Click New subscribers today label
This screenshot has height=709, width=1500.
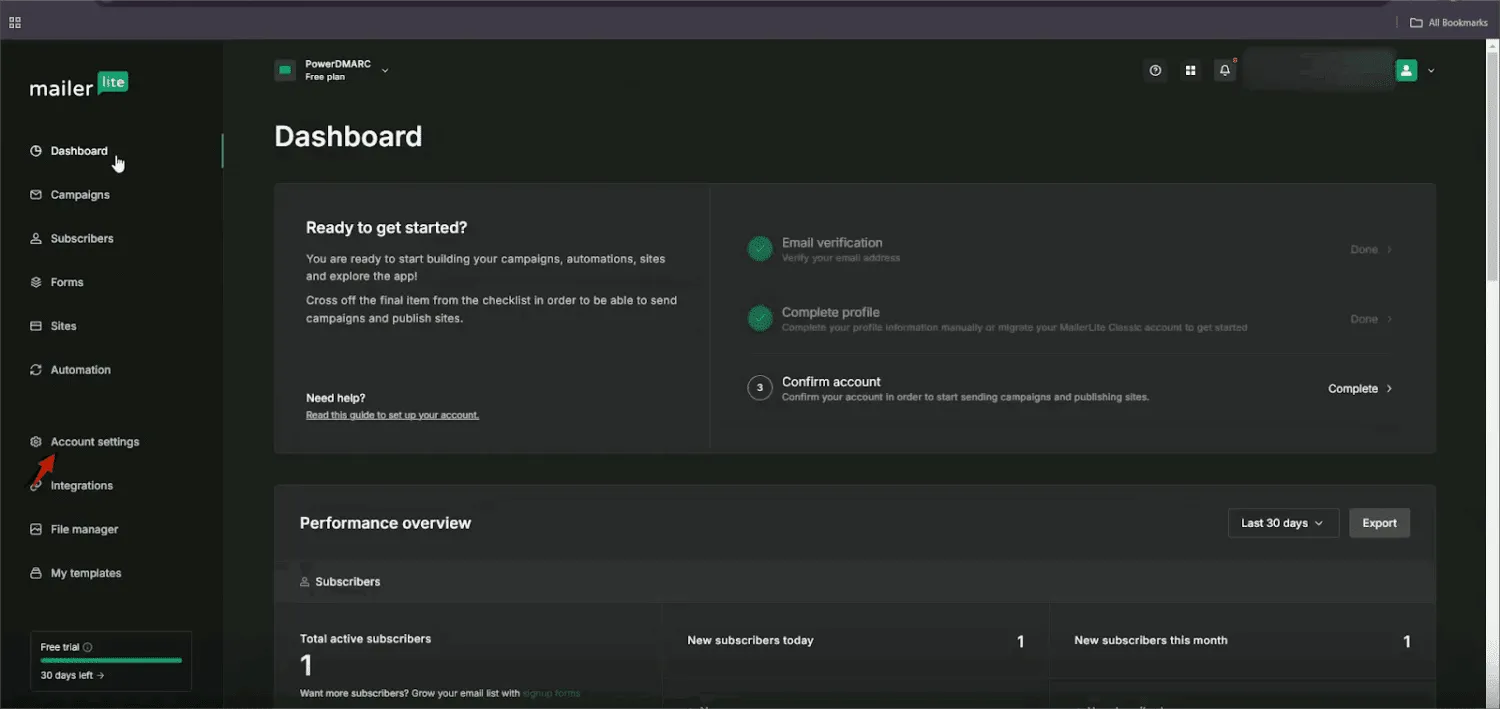tap(750, 641)
